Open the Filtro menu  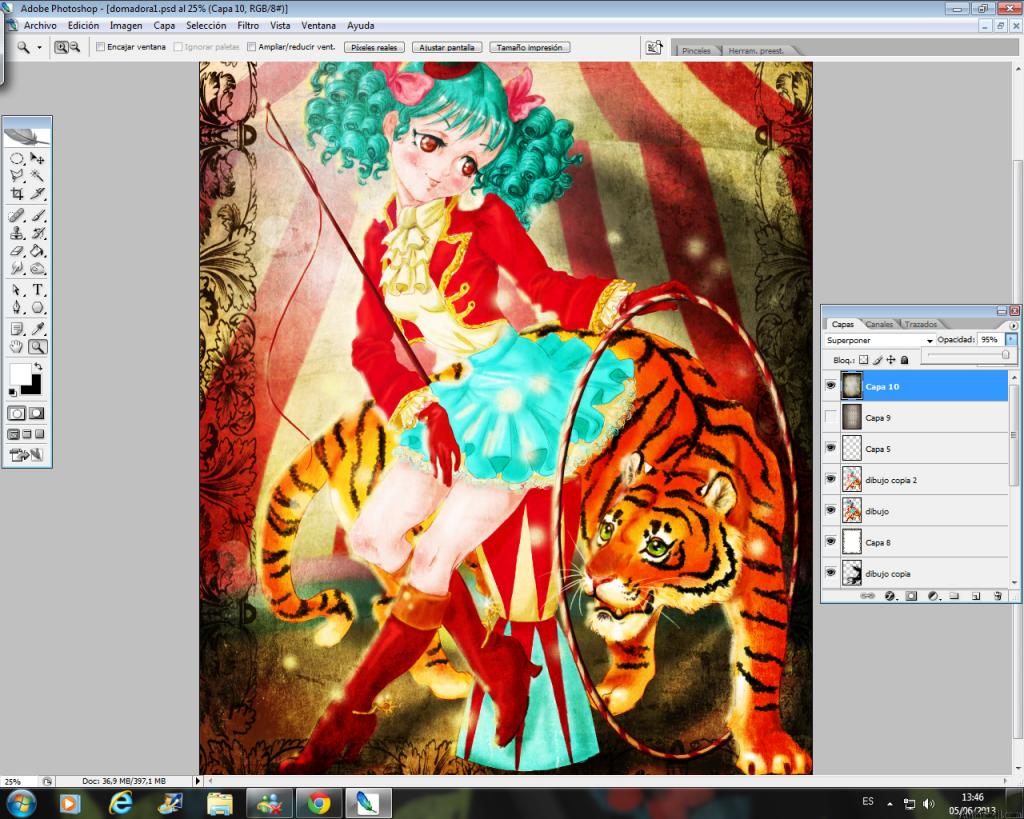[x=248, y=25]
